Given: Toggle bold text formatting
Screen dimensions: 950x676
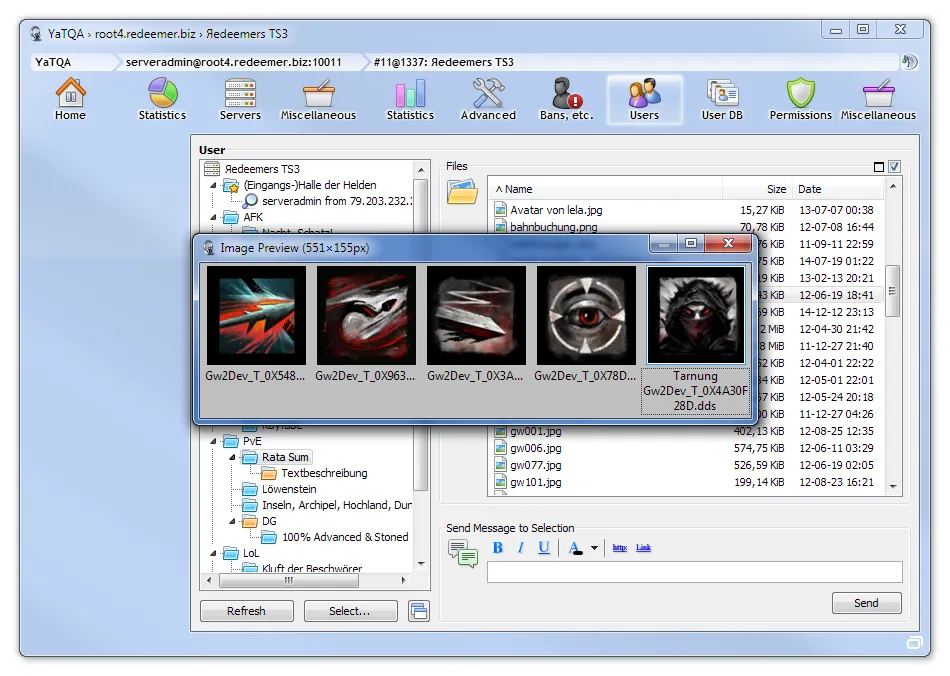Looking at the screenshot, I should pyautogui.click(x=498, y=548).
